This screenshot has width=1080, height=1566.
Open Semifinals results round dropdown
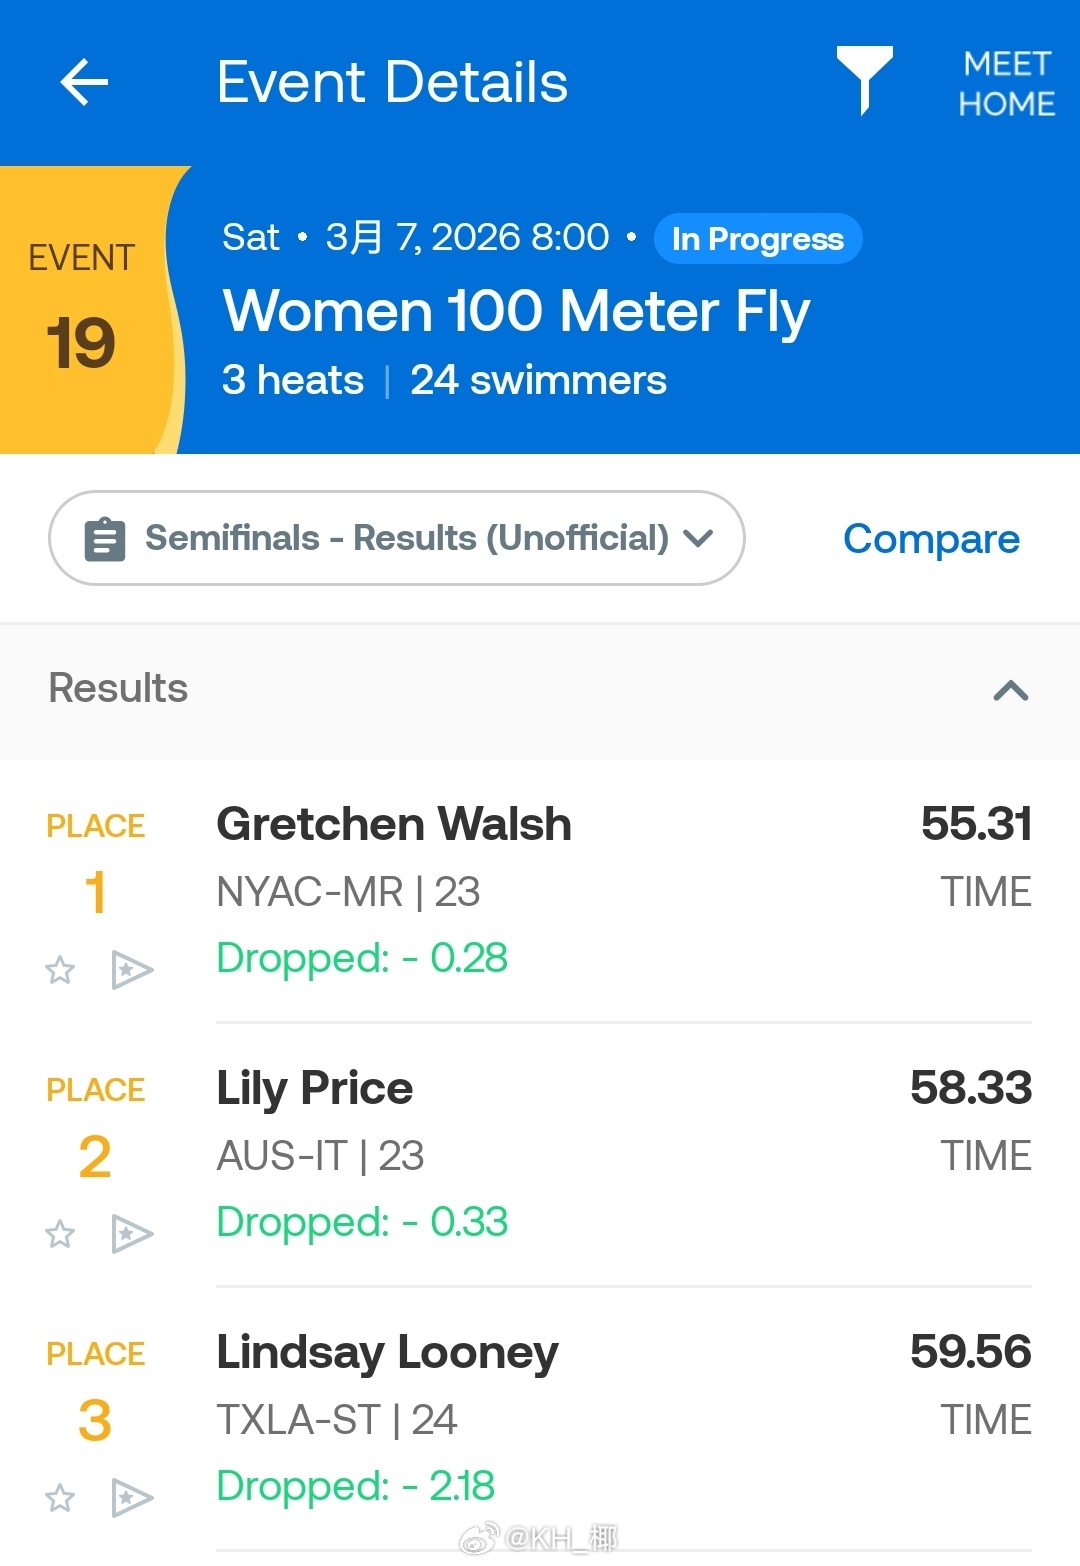pyautogui.click(x=397, y=538)
